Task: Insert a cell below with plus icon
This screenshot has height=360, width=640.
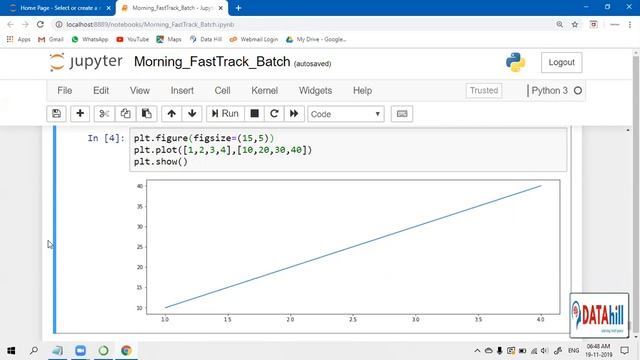Action: tap(80, 114)
